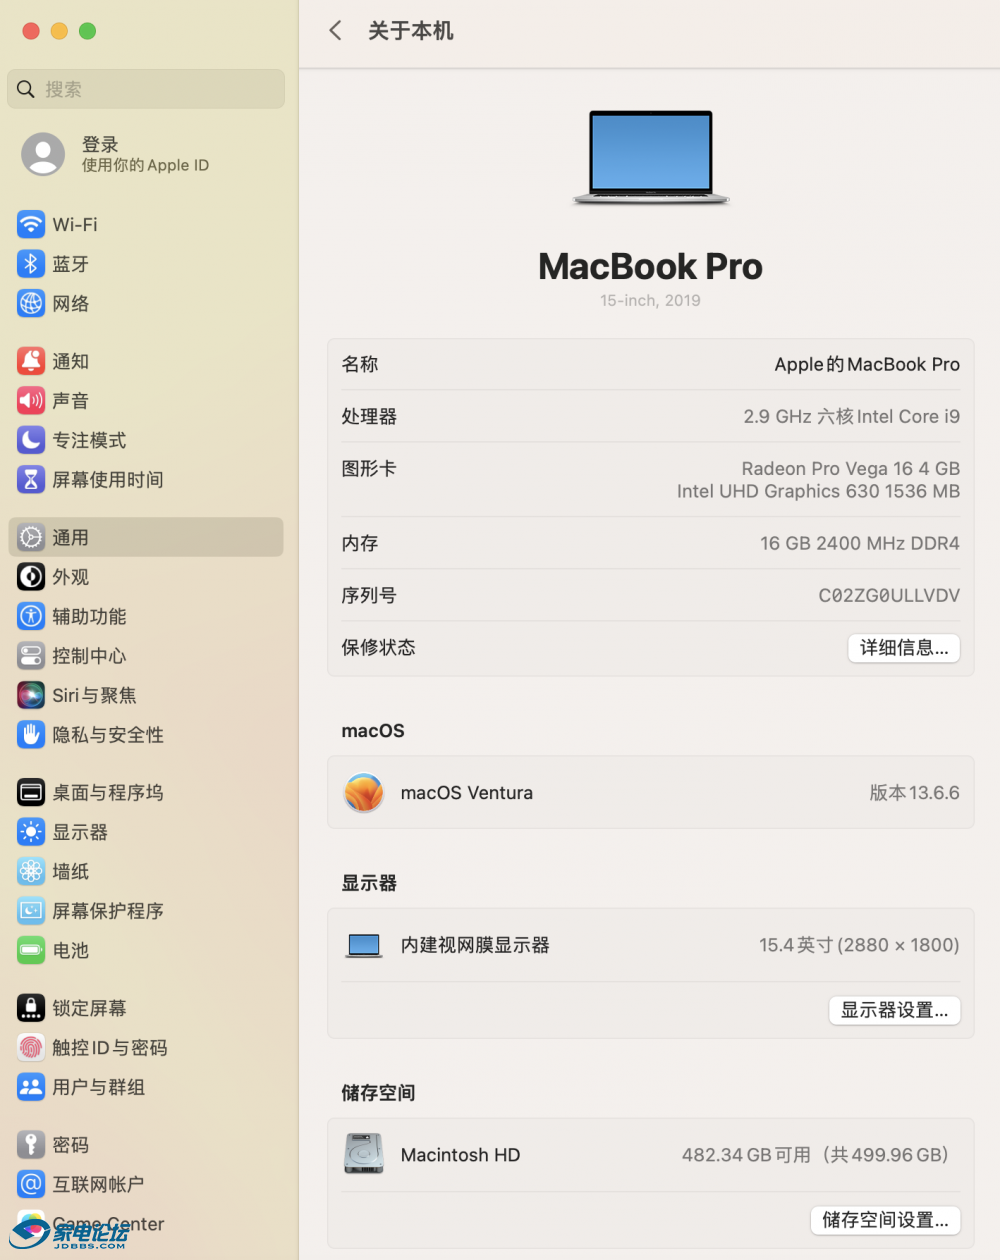Click the Macintosh HD label
This screenshot has width=1000, height=1260.
coord(460,1155)
